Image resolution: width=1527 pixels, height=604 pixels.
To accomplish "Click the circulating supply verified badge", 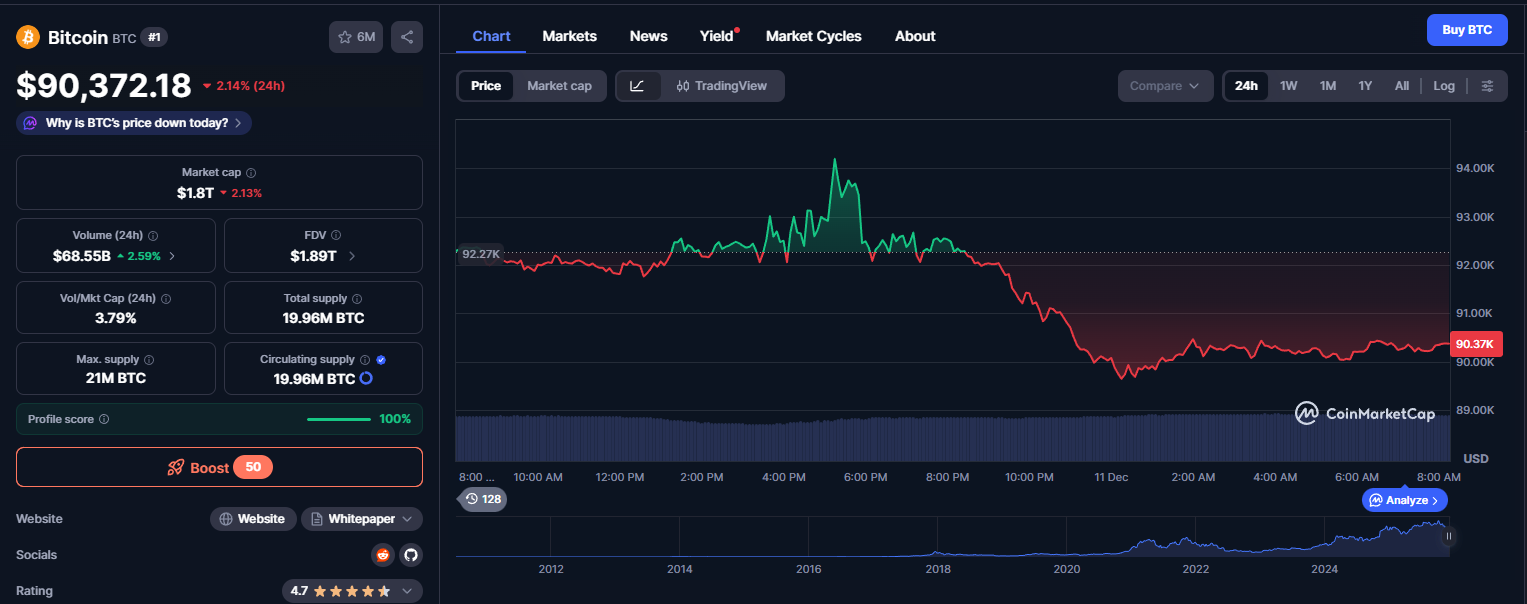I will 383,358.
